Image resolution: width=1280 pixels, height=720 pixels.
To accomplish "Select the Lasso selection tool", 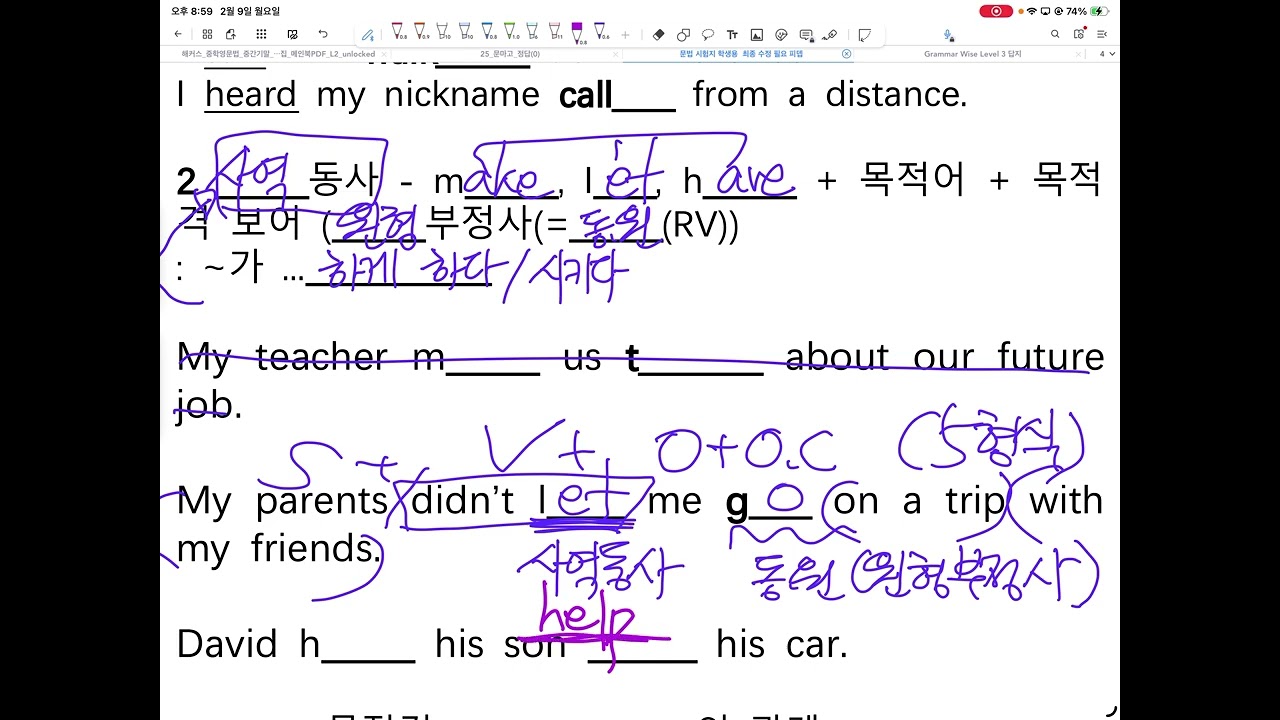I will (708, 35).
